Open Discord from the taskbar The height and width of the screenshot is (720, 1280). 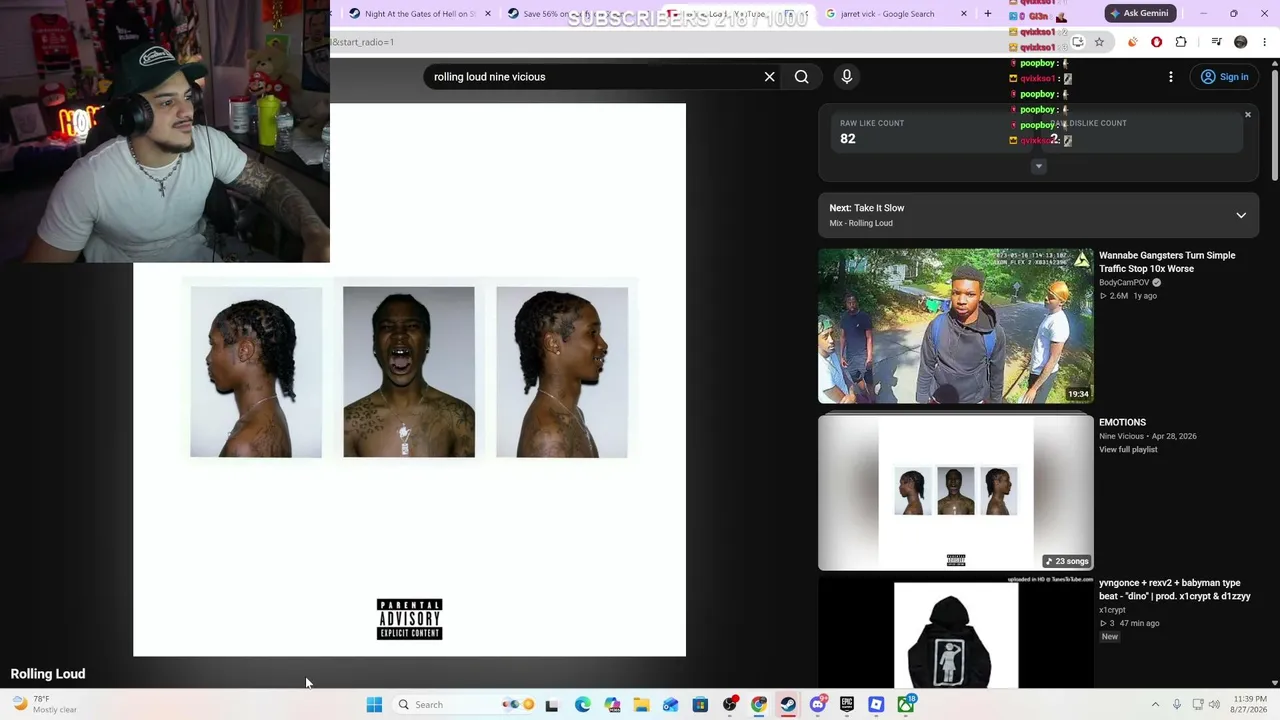817,705
